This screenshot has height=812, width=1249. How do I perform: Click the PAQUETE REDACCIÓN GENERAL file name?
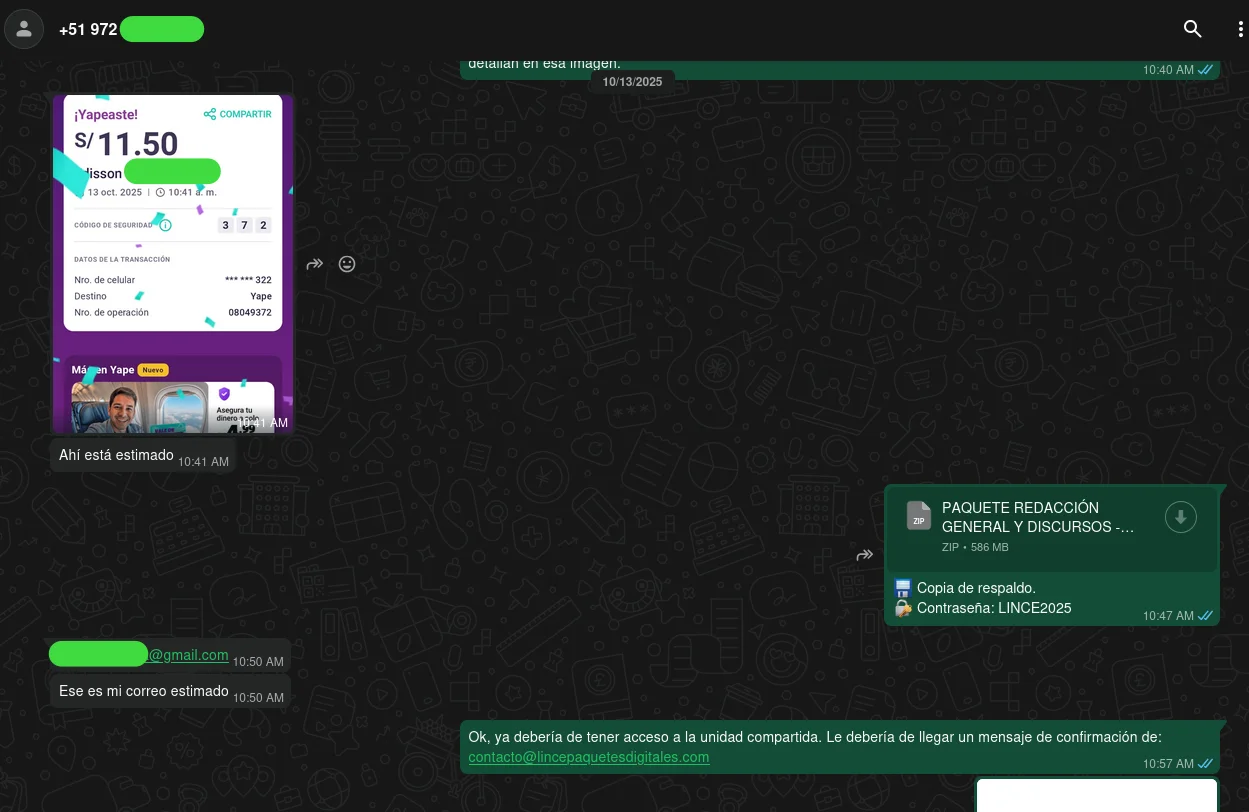(x=1037, y=517)
